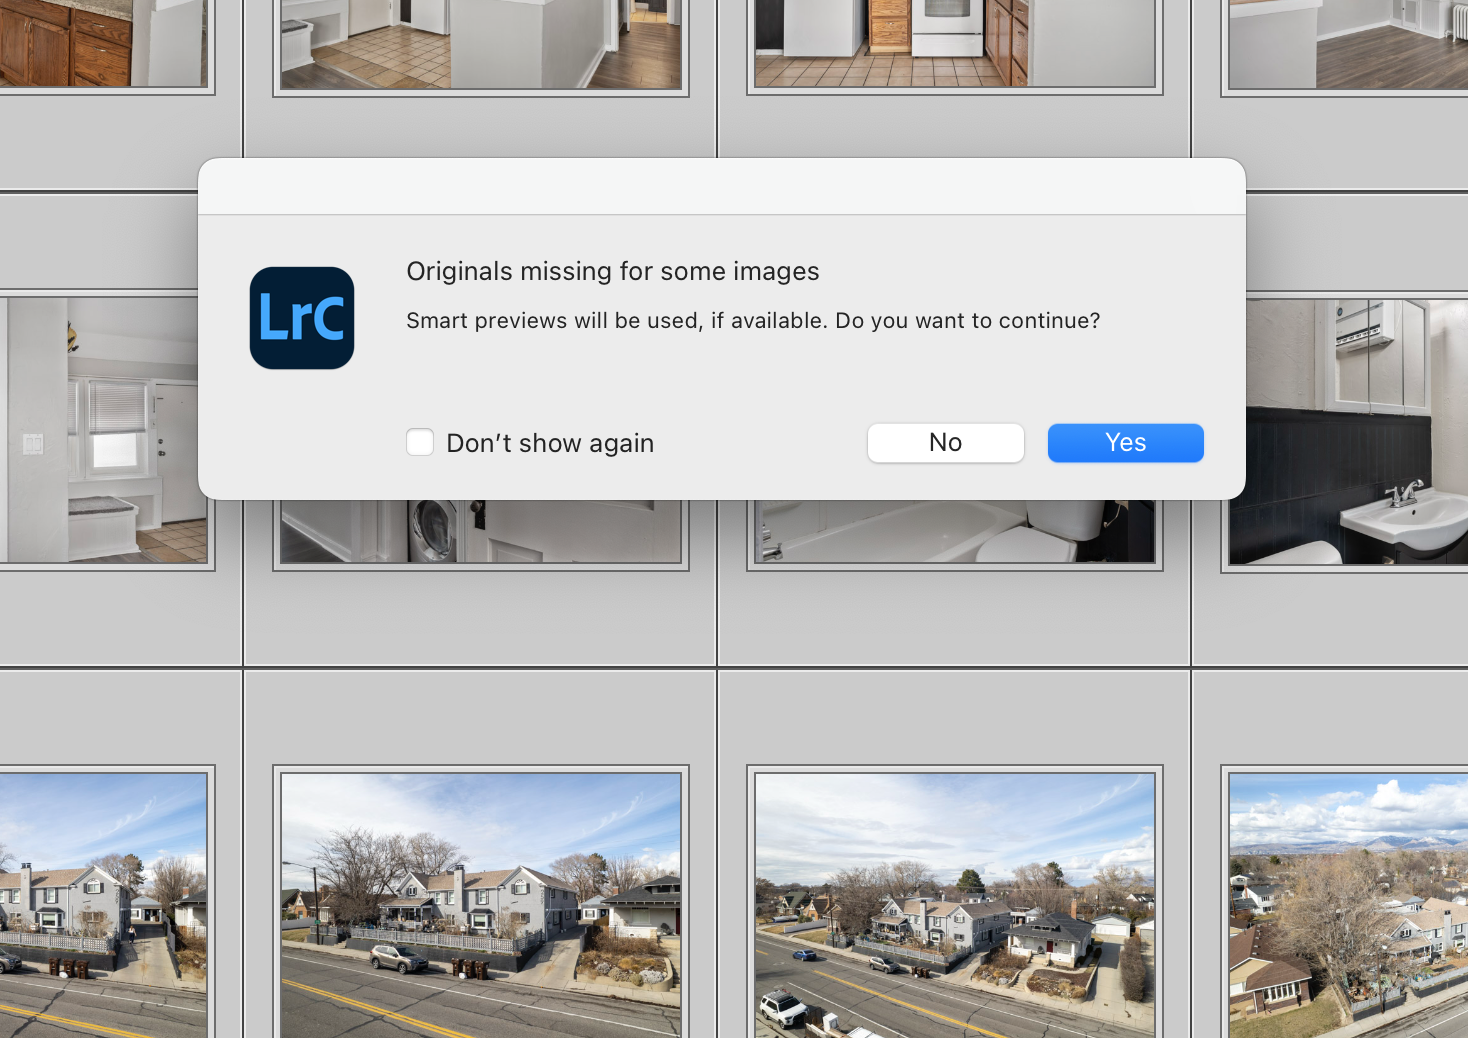Image resolution: width=1468 pixels, height=1038 pixels.
Task: Select the wooden kitchen cabinets photo
Action: click(x=103, y=43)
